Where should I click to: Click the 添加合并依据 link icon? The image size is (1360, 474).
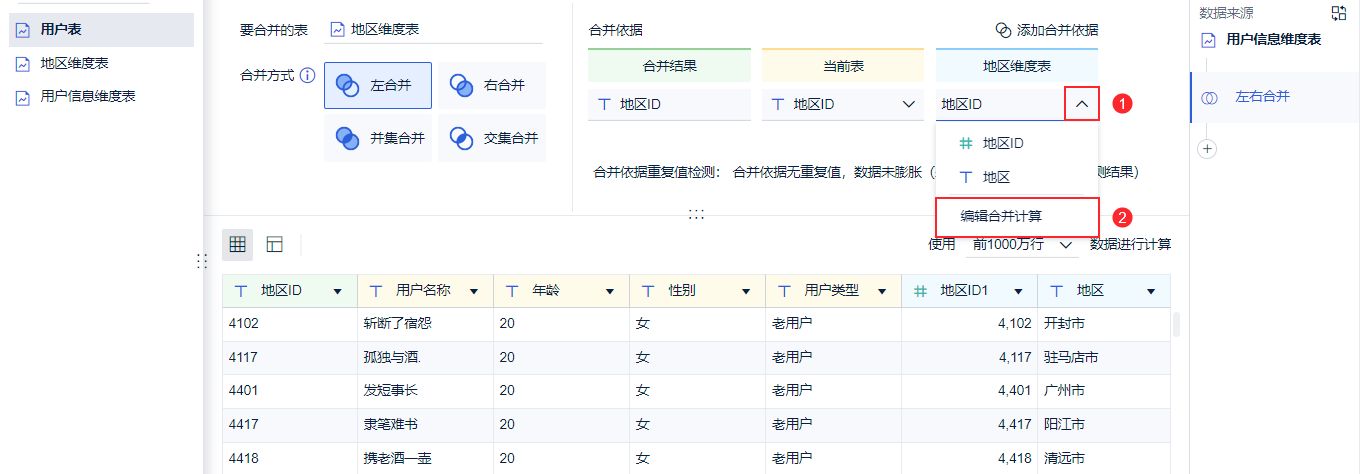tap(1003, 30)
